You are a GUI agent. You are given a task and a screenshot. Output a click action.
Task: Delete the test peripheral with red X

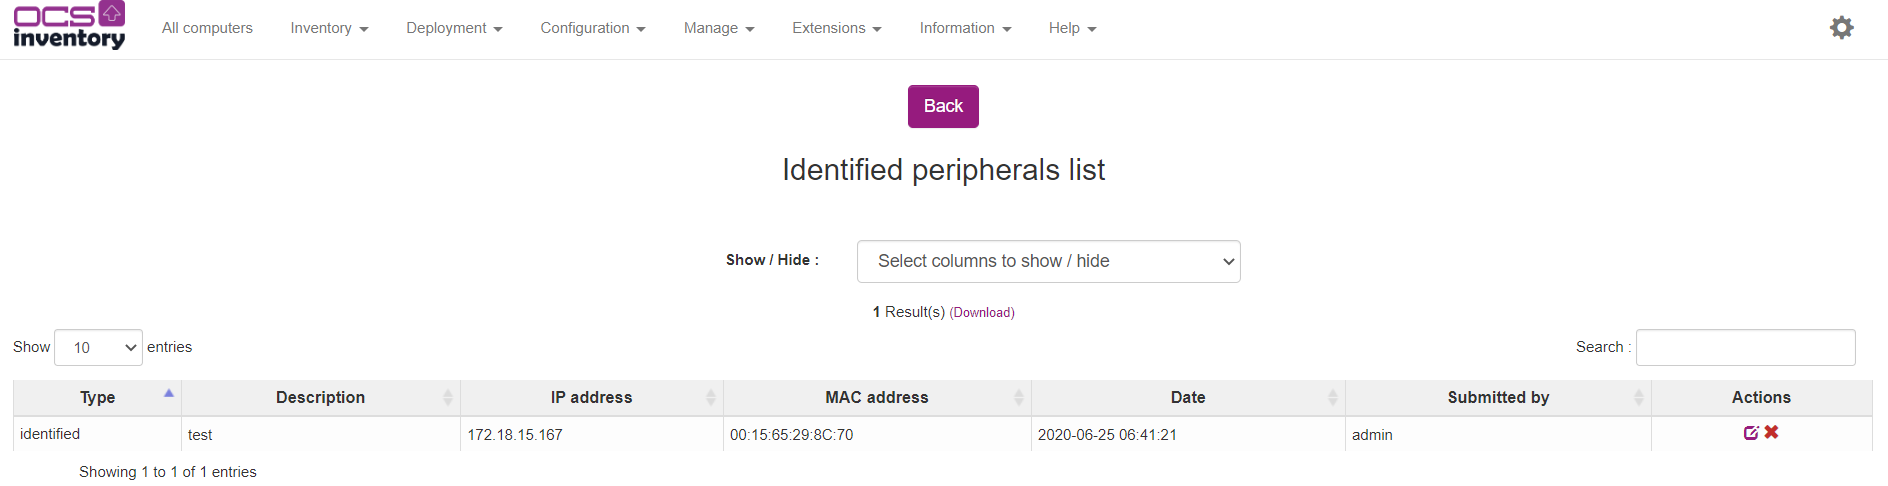pos(1771,432)
